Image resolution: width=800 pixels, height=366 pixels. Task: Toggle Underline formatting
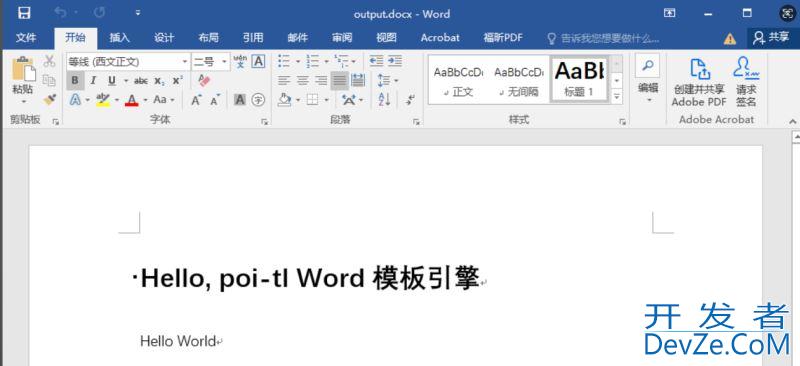click(111, 81)
